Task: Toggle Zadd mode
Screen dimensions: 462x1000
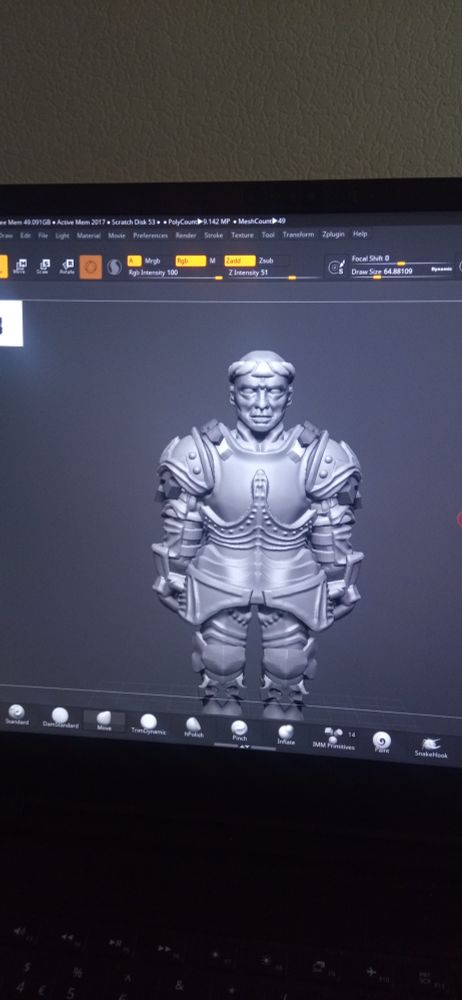Action: tap(240, 261)
